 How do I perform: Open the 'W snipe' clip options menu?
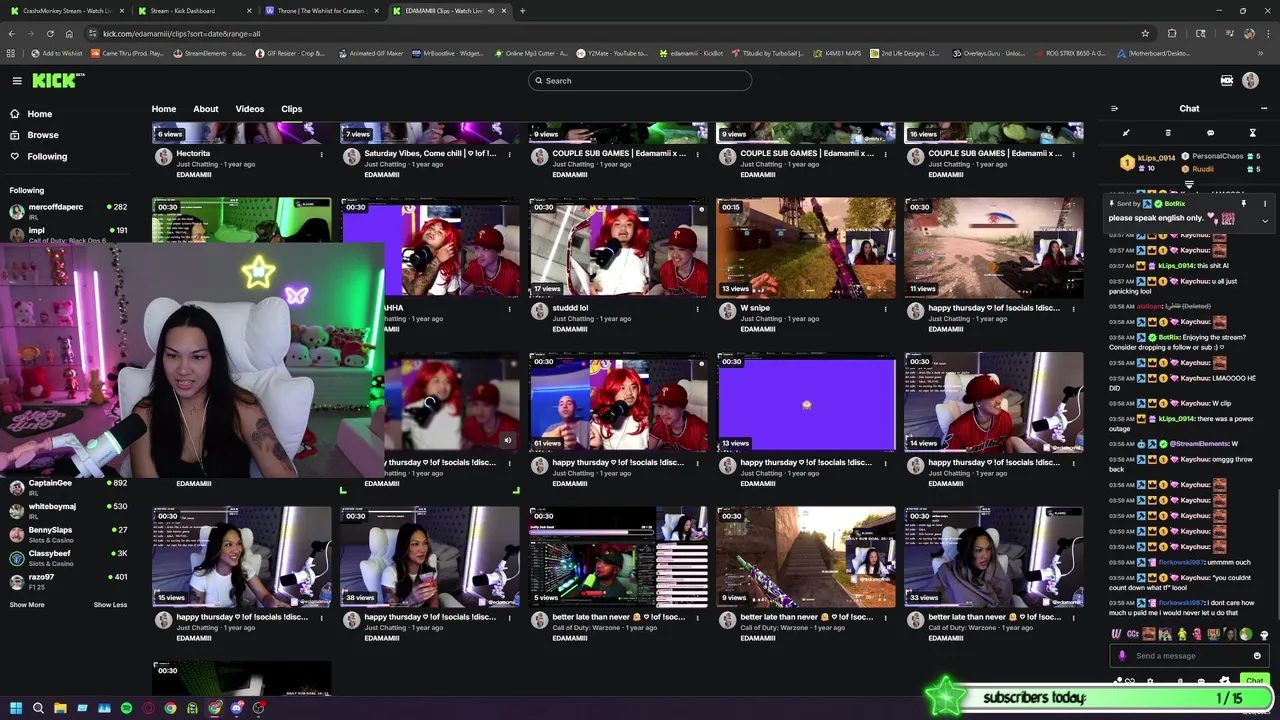click(885, 310)
